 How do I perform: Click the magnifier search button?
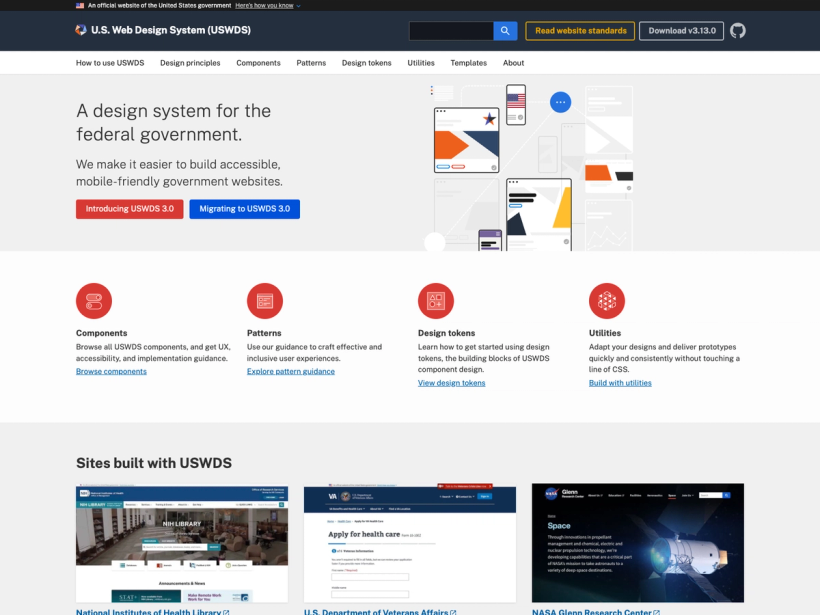pyautogui.click(x=505, y=31)
